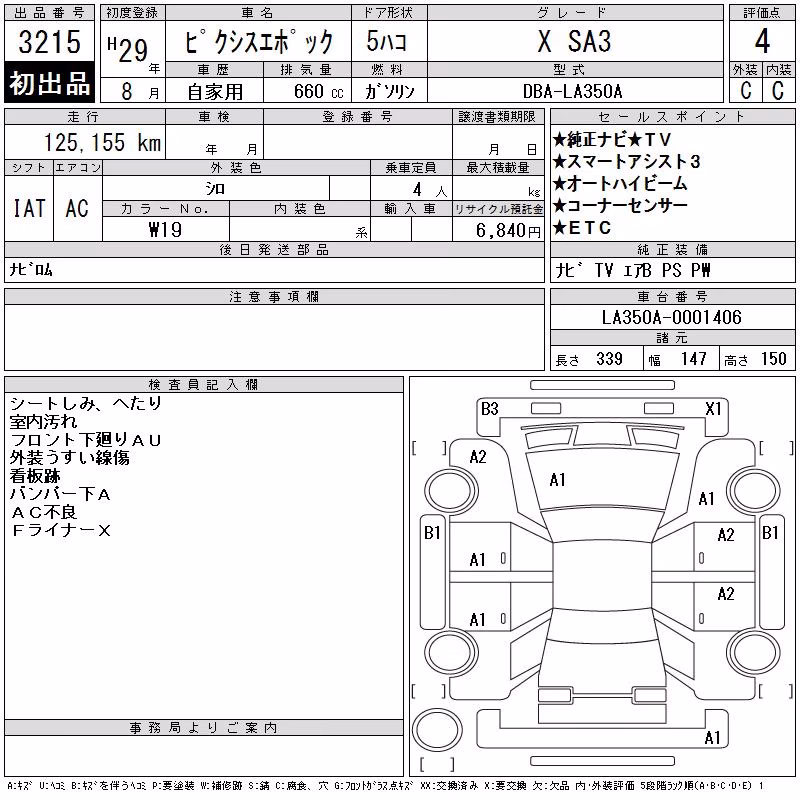Click the X1 damage mark on the diagram

pyautogui.click(x=713, y=409)
